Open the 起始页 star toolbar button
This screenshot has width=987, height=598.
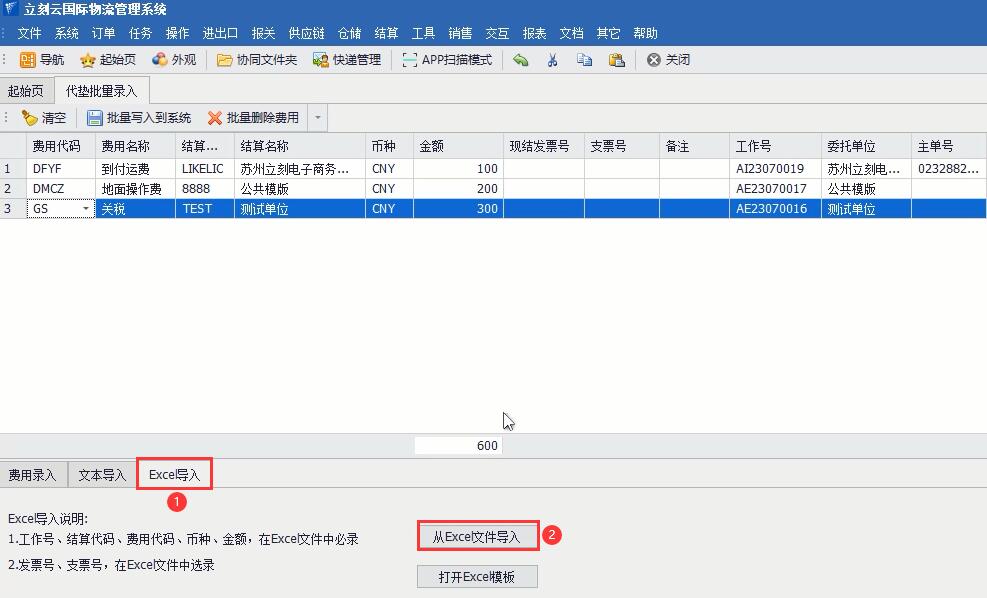coord(108,60)
